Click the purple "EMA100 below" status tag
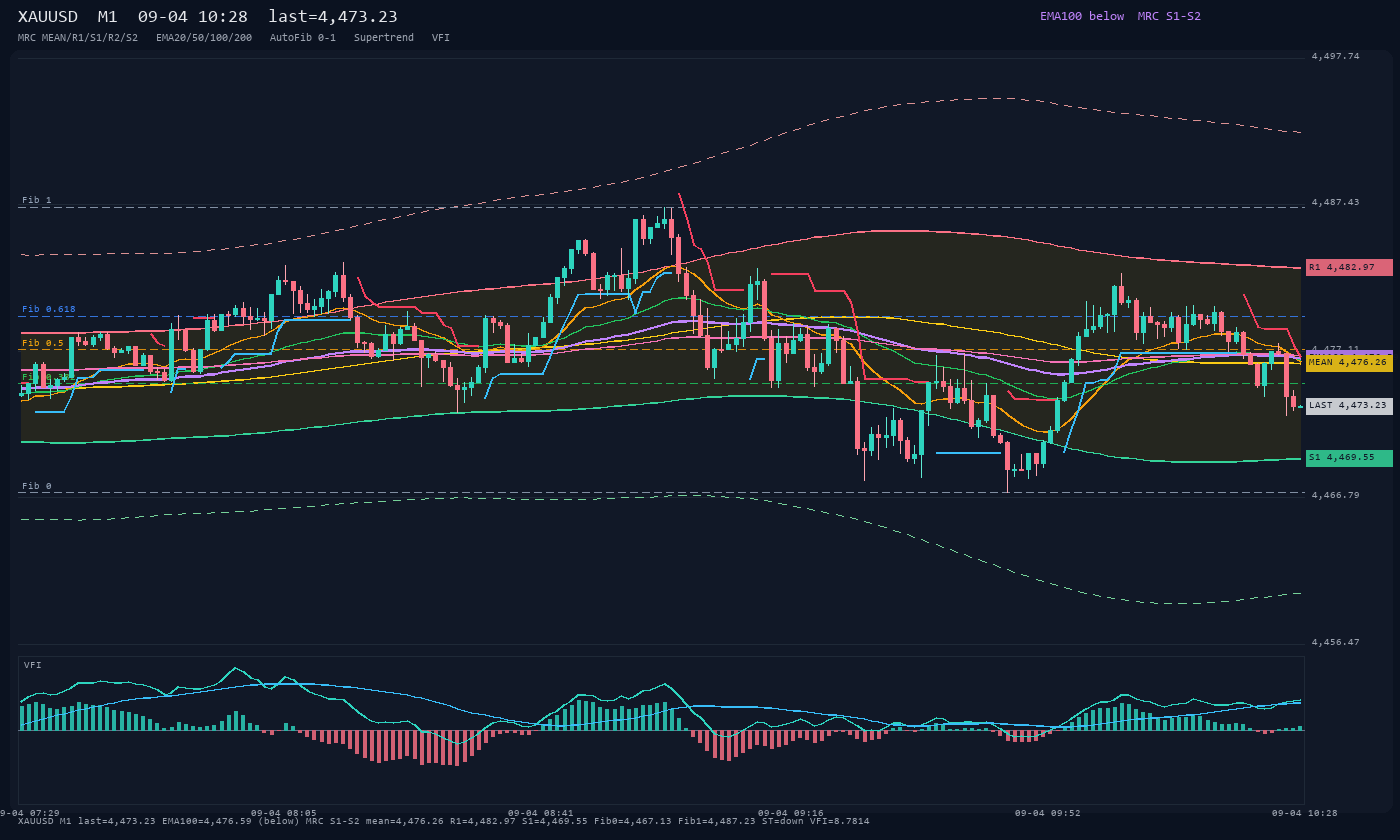1400x840 pixels. click(x=1082, y=16)
